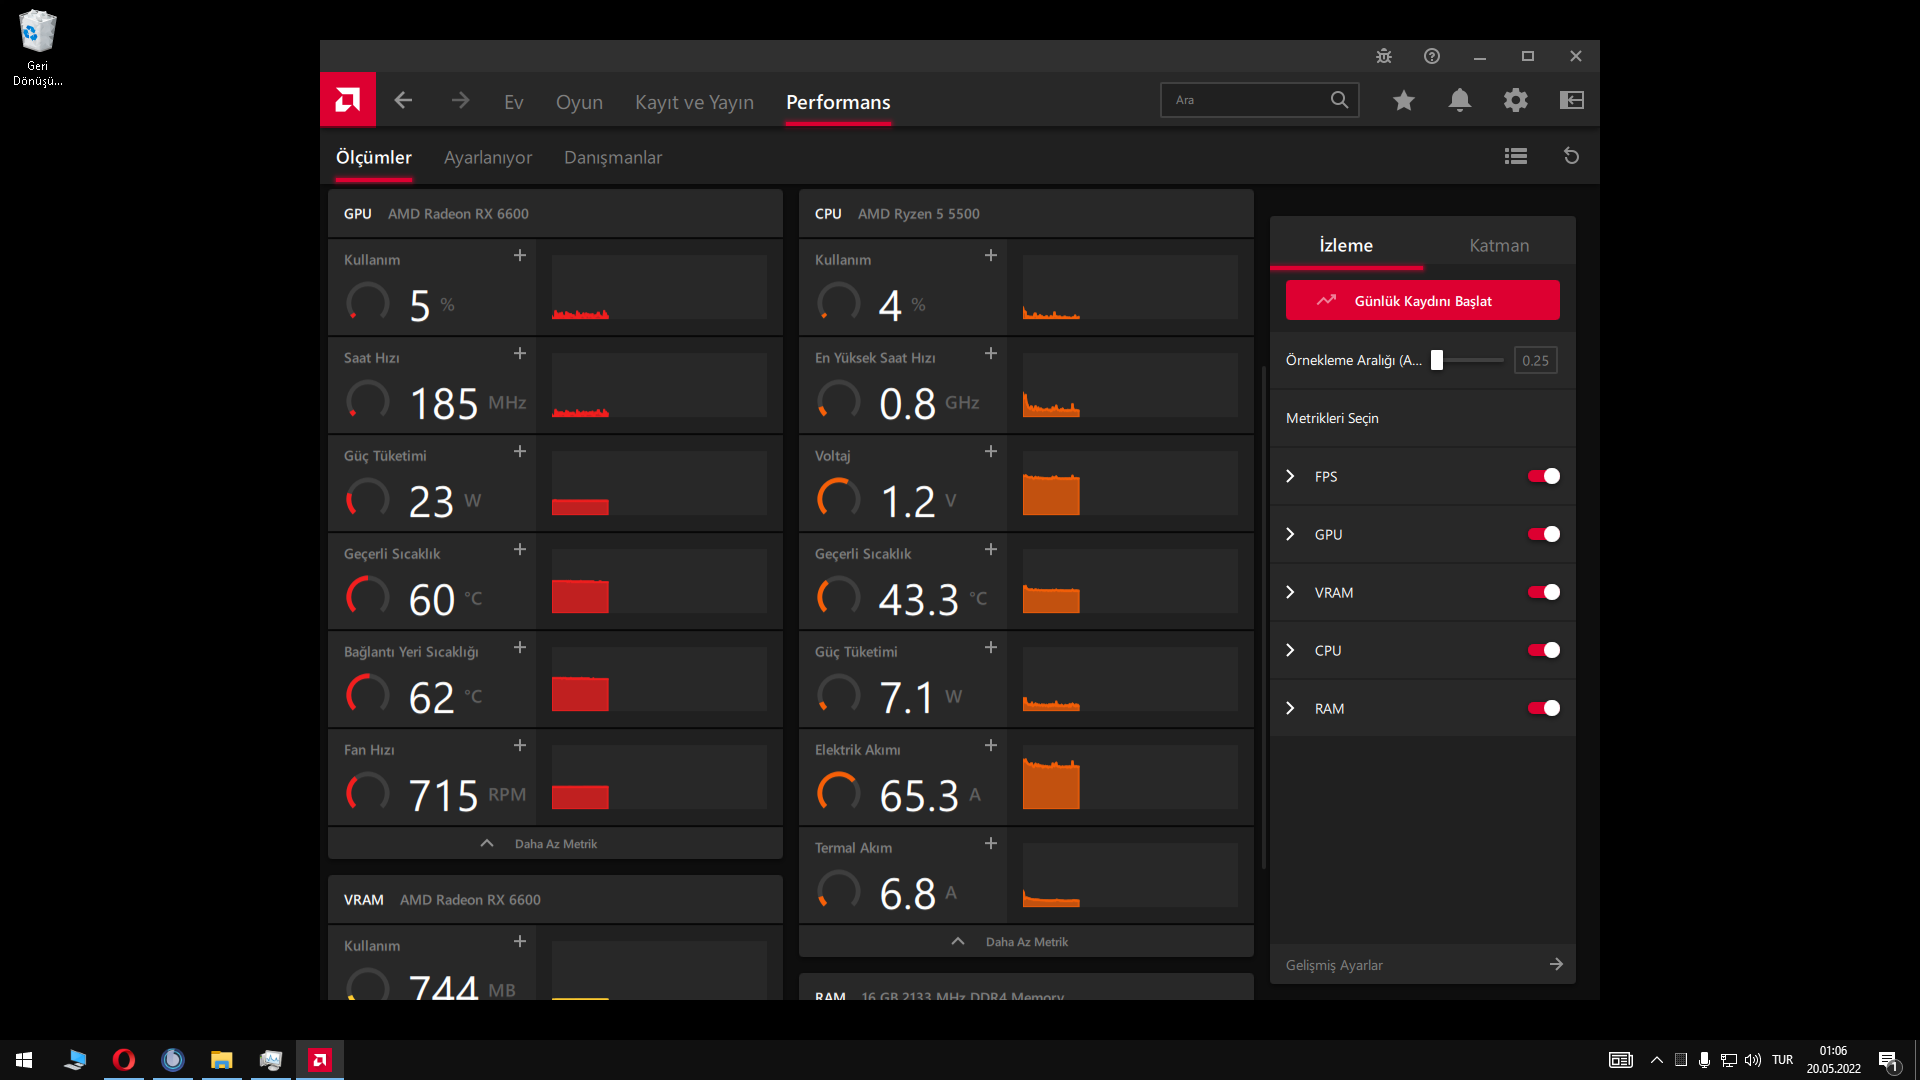The height and width of the screenshot is (1080, 1920).
Task: Toggle RAM metric switch
Action: 1543,709
